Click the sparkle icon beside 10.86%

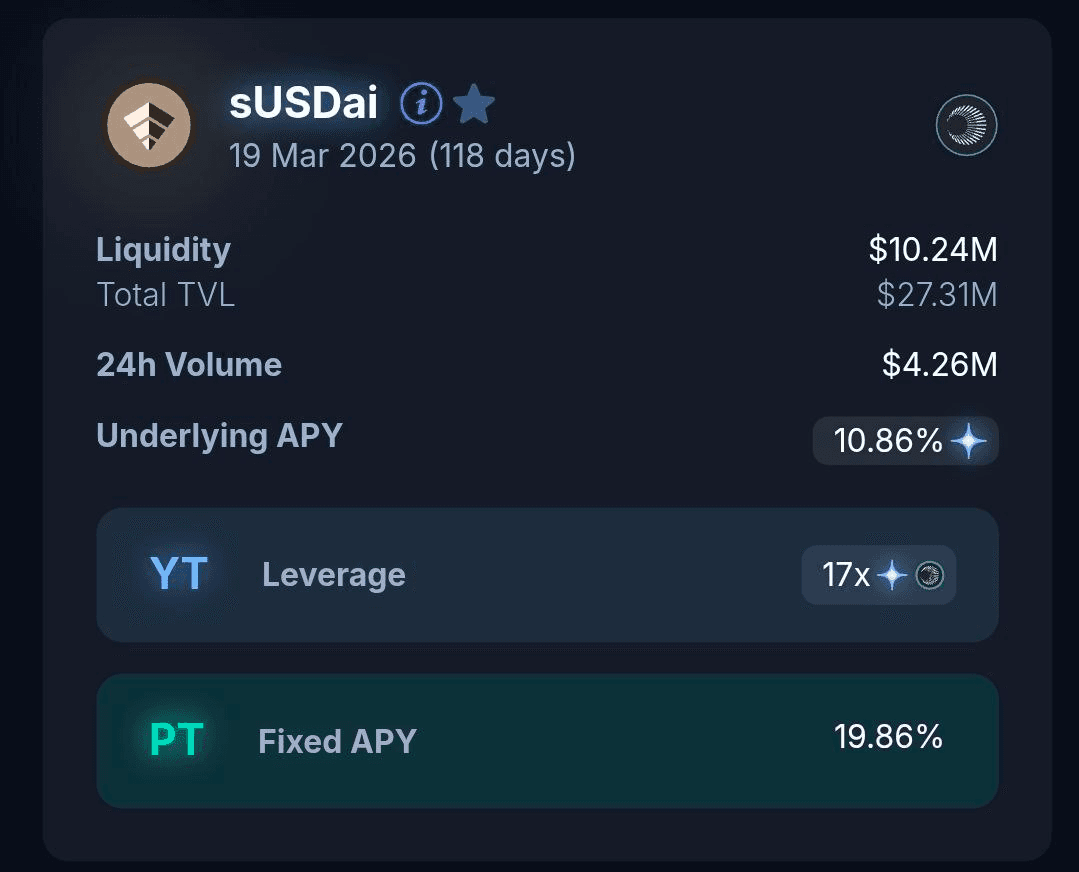pos(968,441)
